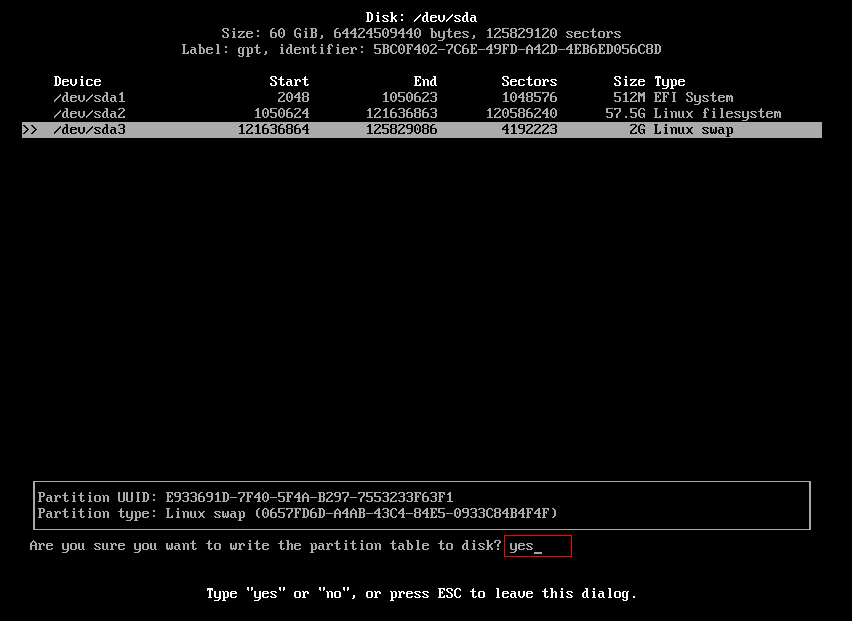Click the >> selection marker beside /dev/sda3
Viewport: 852px width, 621px height.
(30, 130)
